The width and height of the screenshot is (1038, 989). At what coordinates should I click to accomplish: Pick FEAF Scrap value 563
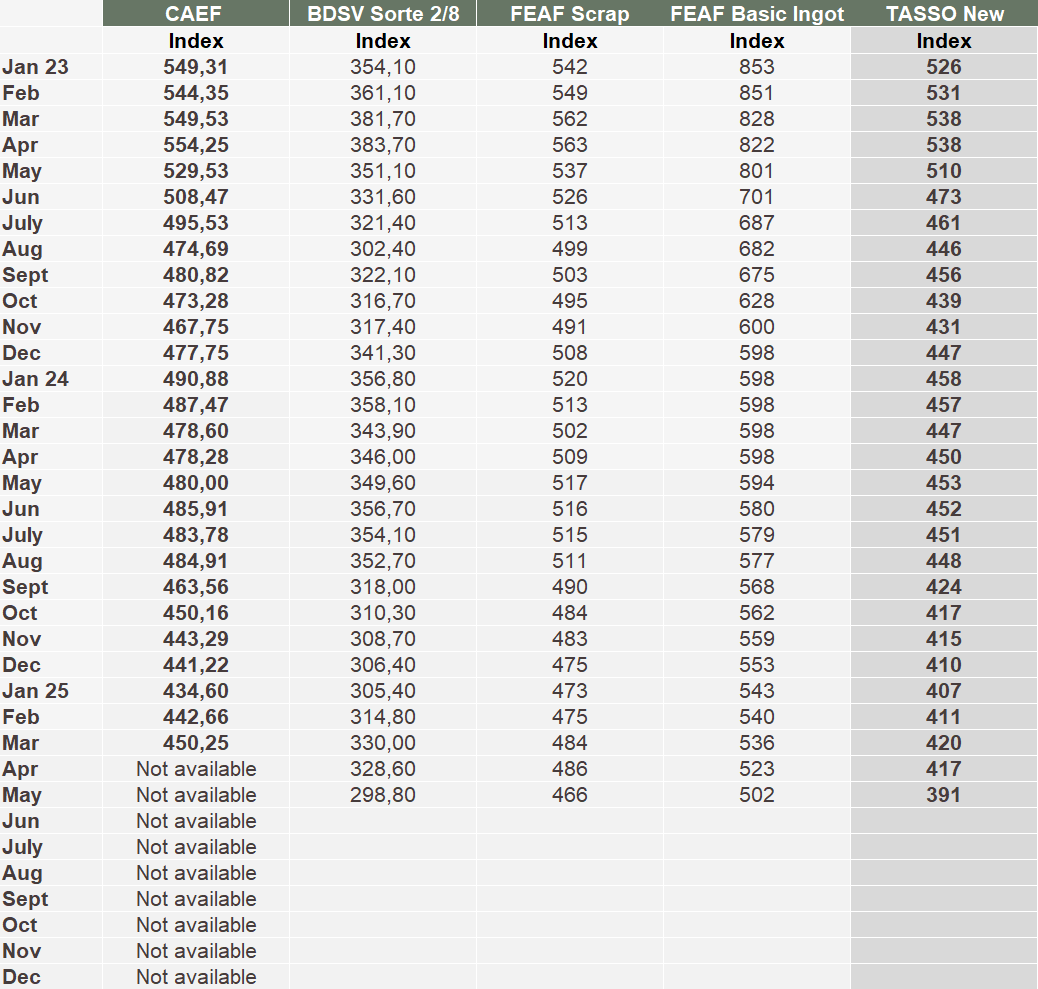tap(570, 145)
